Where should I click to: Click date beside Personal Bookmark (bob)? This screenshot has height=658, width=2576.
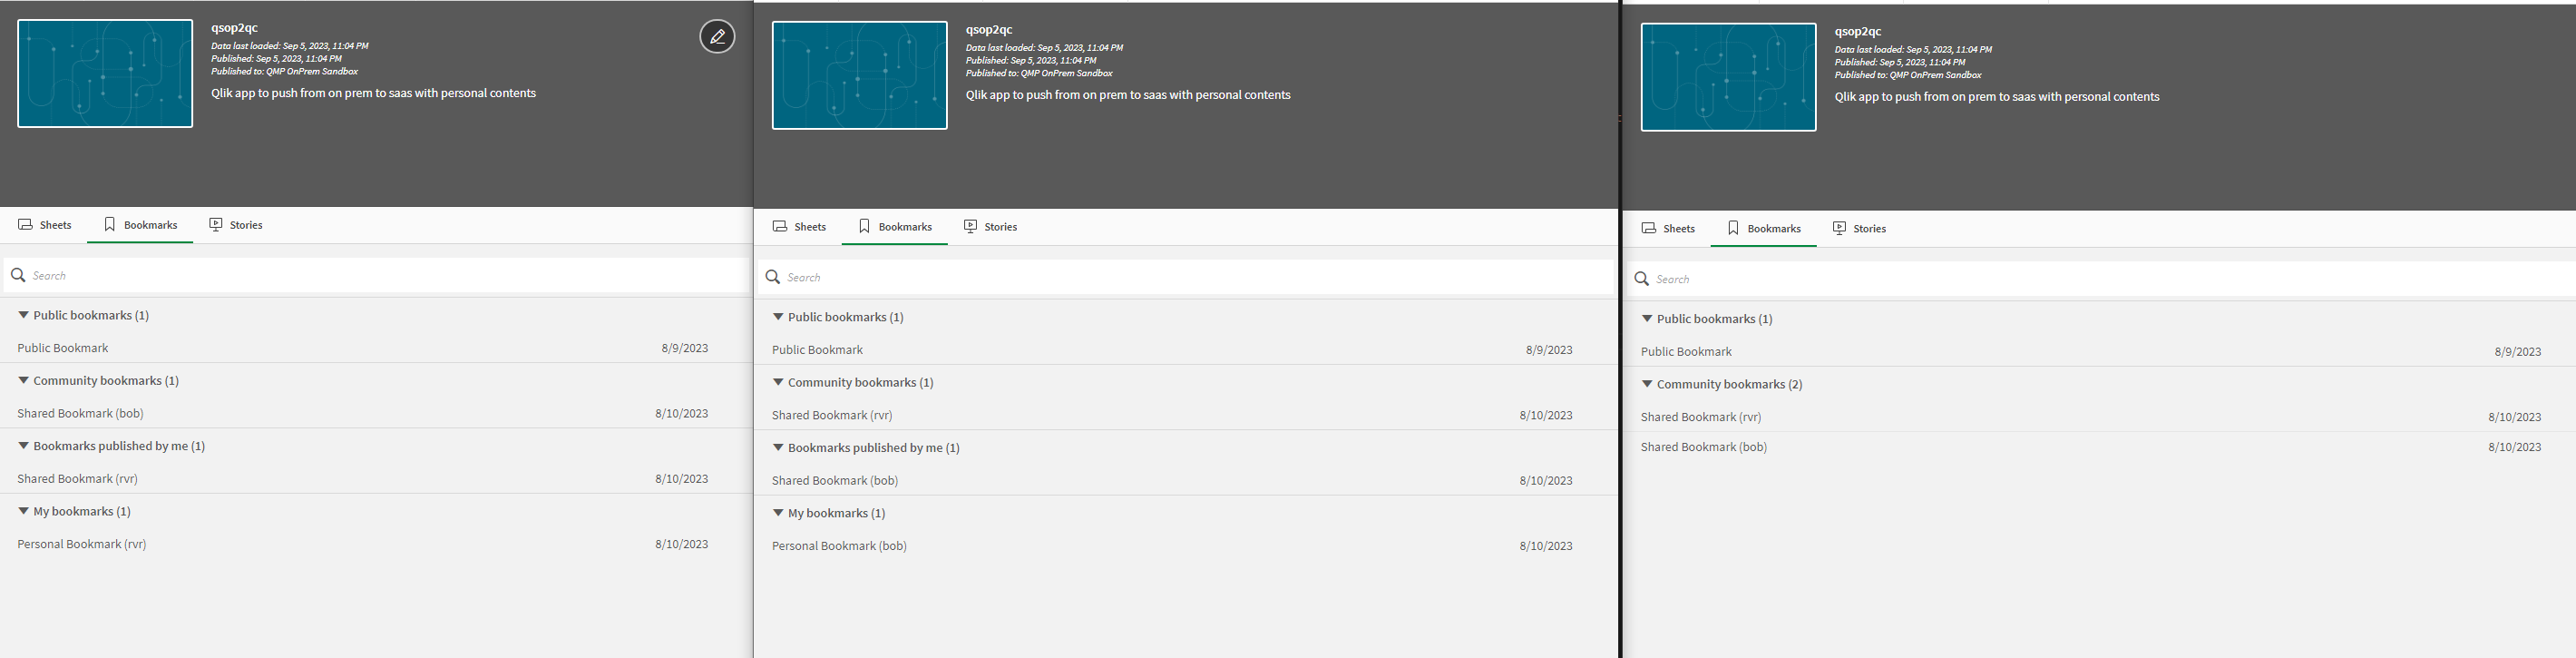pos(1546,546)
